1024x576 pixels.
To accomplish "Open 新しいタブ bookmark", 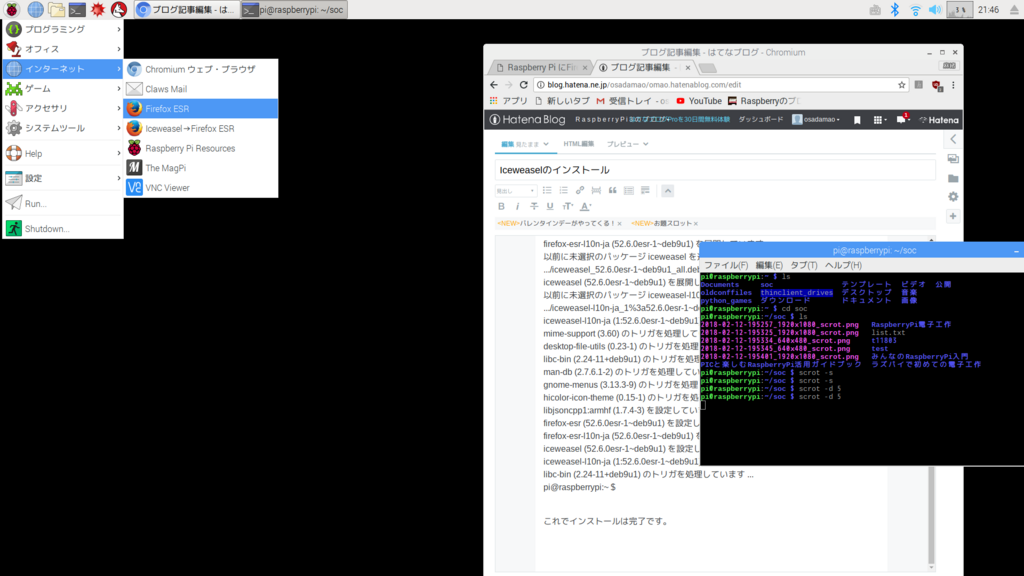I will click(x=562, y=101).
